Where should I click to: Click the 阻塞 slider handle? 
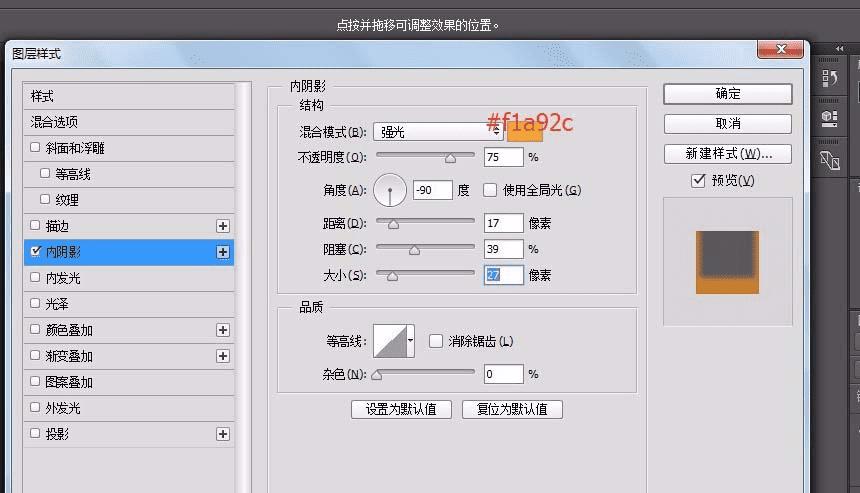(x=415, y=250)
